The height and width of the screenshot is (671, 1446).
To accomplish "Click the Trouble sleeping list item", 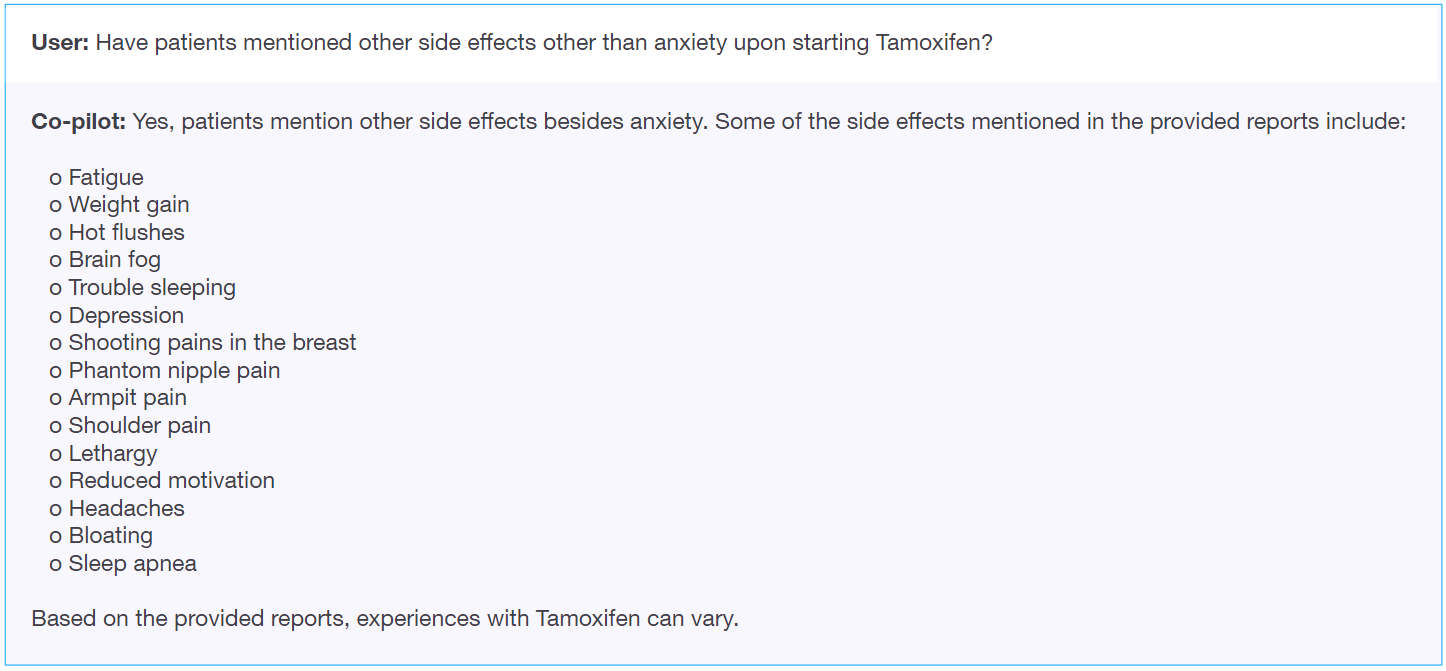I will (151, 288).
